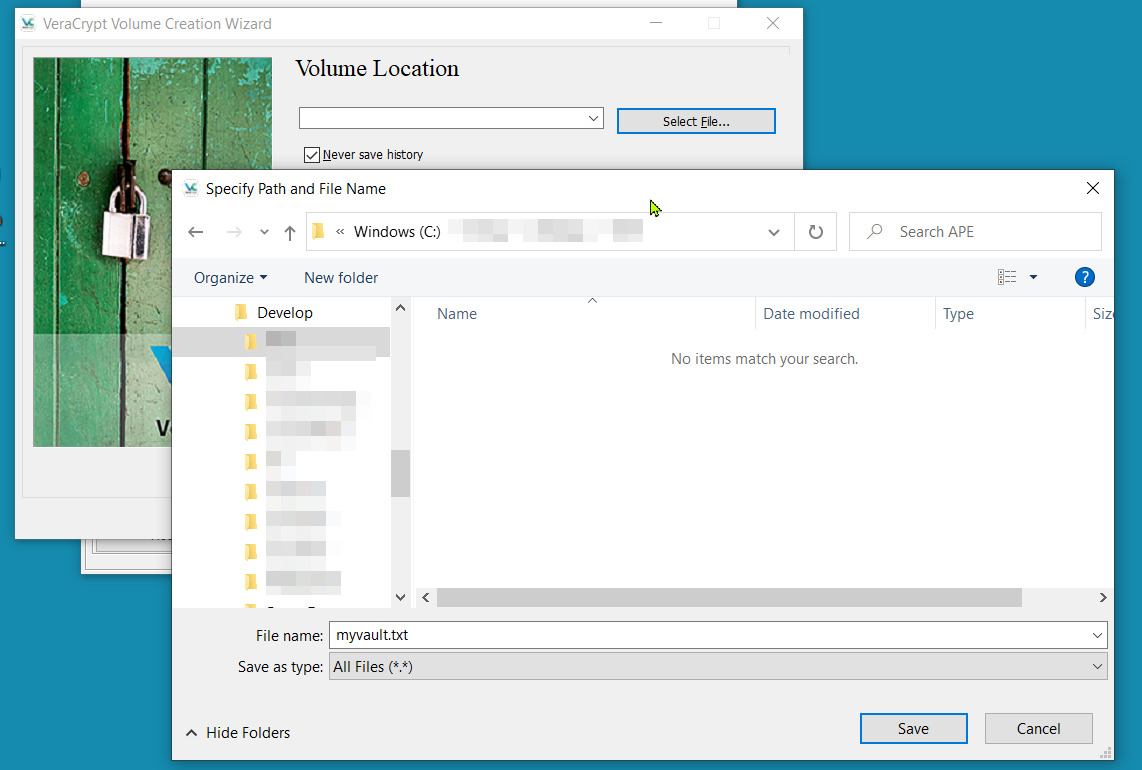Open view options dropdown arrow

(1033, 277)
